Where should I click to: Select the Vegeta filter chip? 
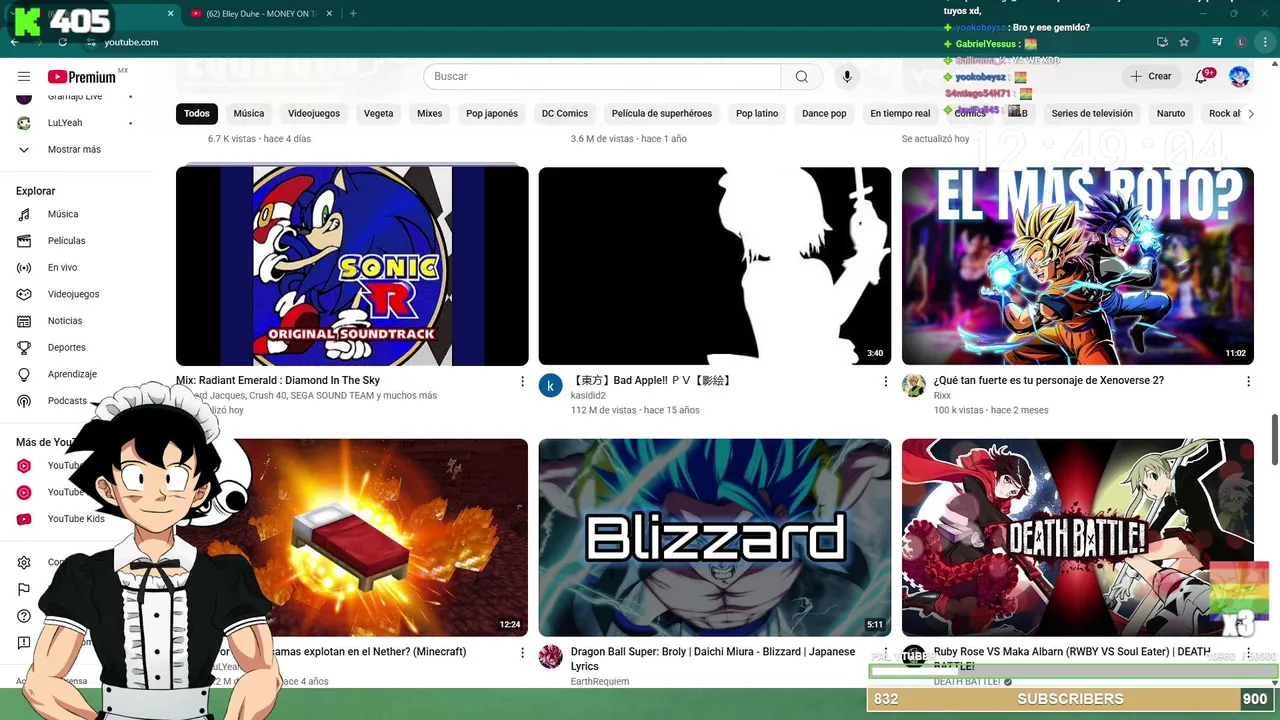[x=378, y=113]
